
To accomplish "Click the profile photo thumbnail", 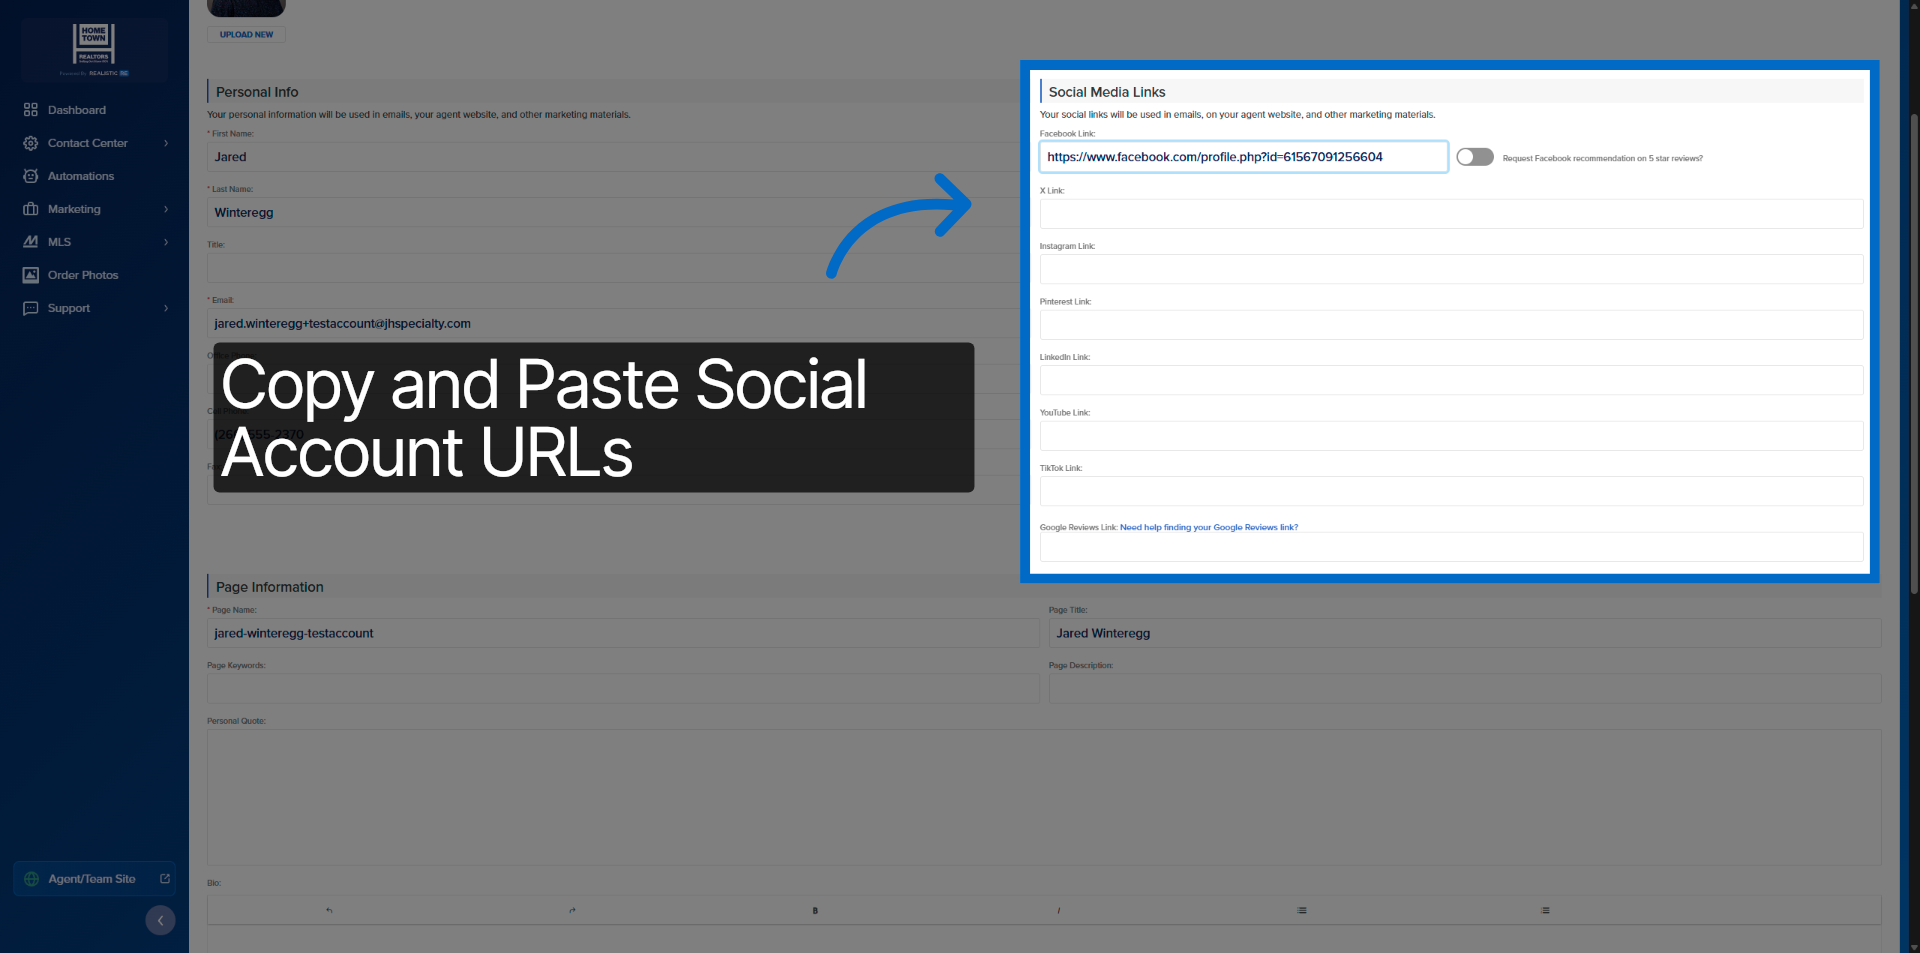I will (246, 8).
